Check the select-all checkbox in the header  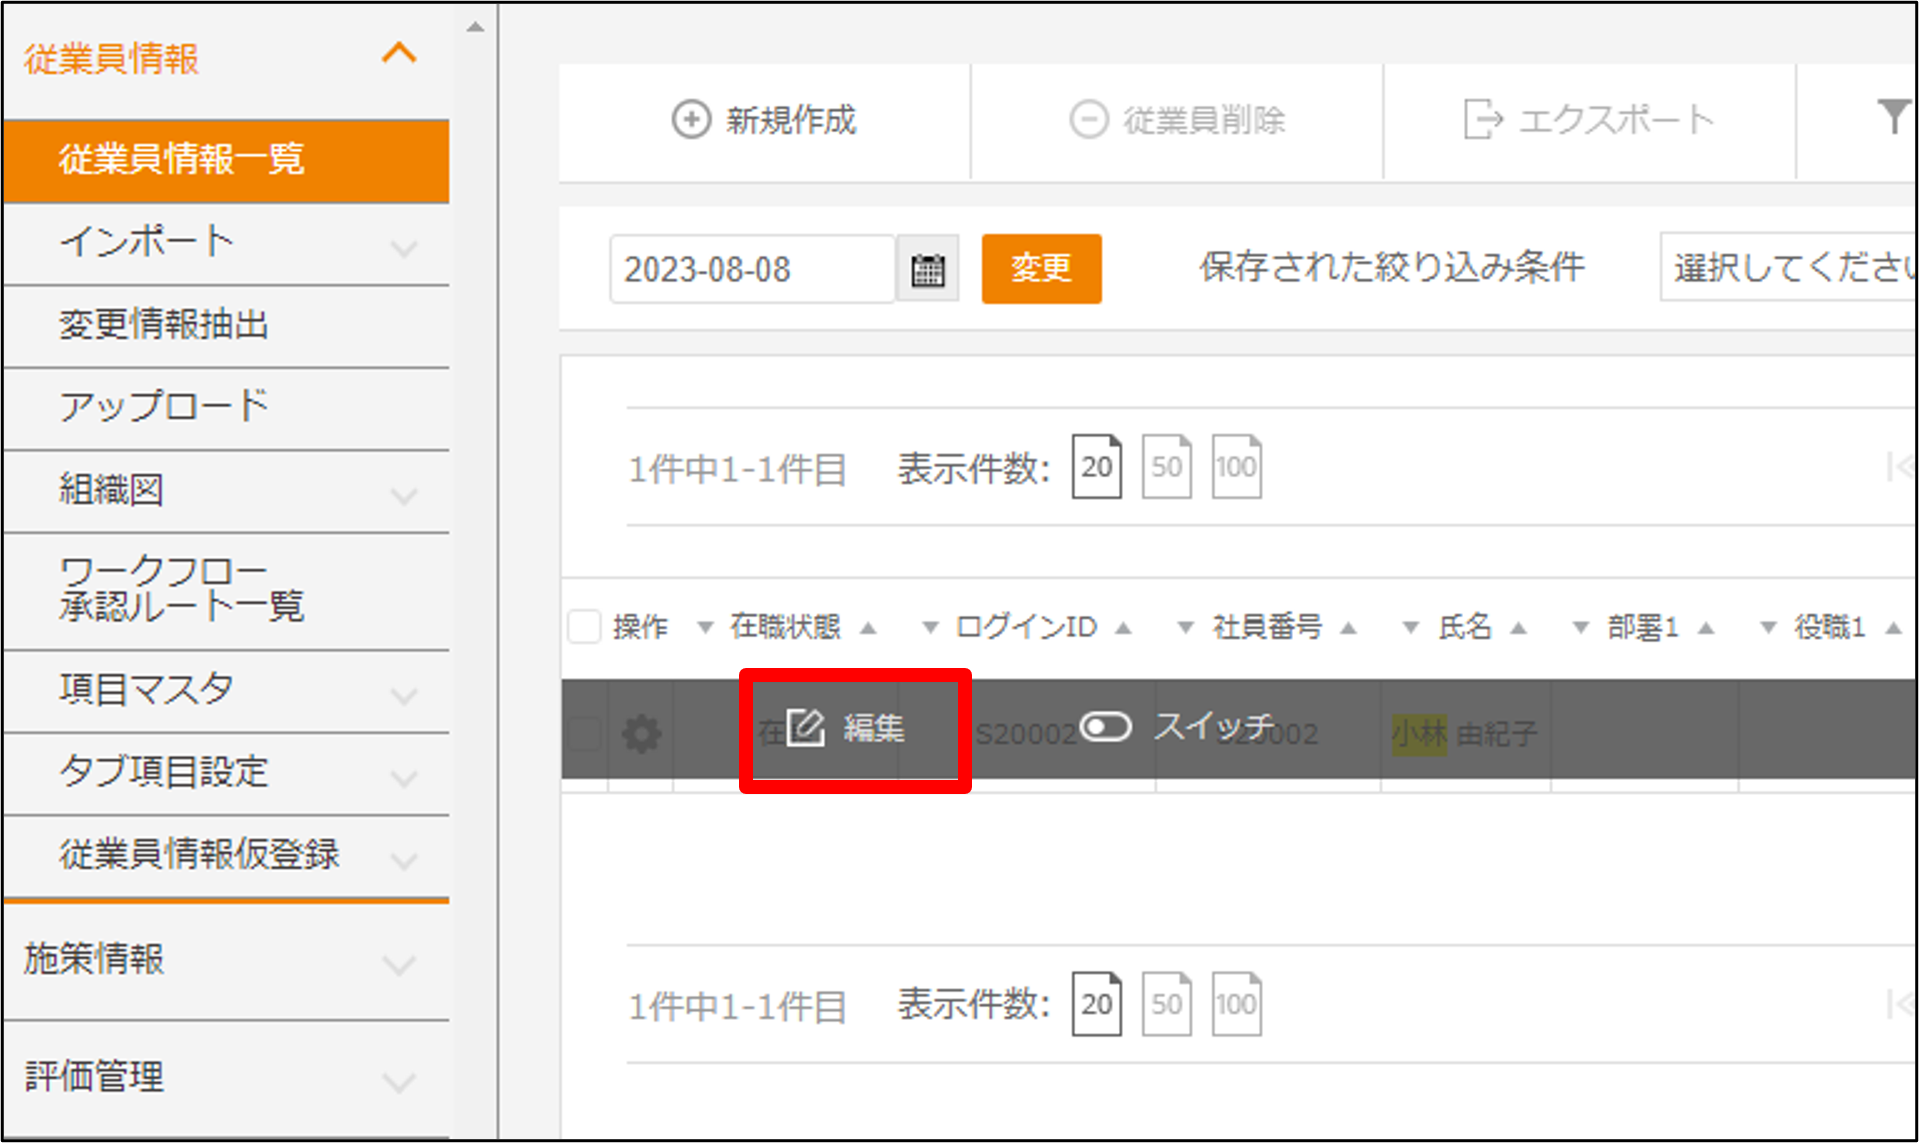[x=585, y=626]
